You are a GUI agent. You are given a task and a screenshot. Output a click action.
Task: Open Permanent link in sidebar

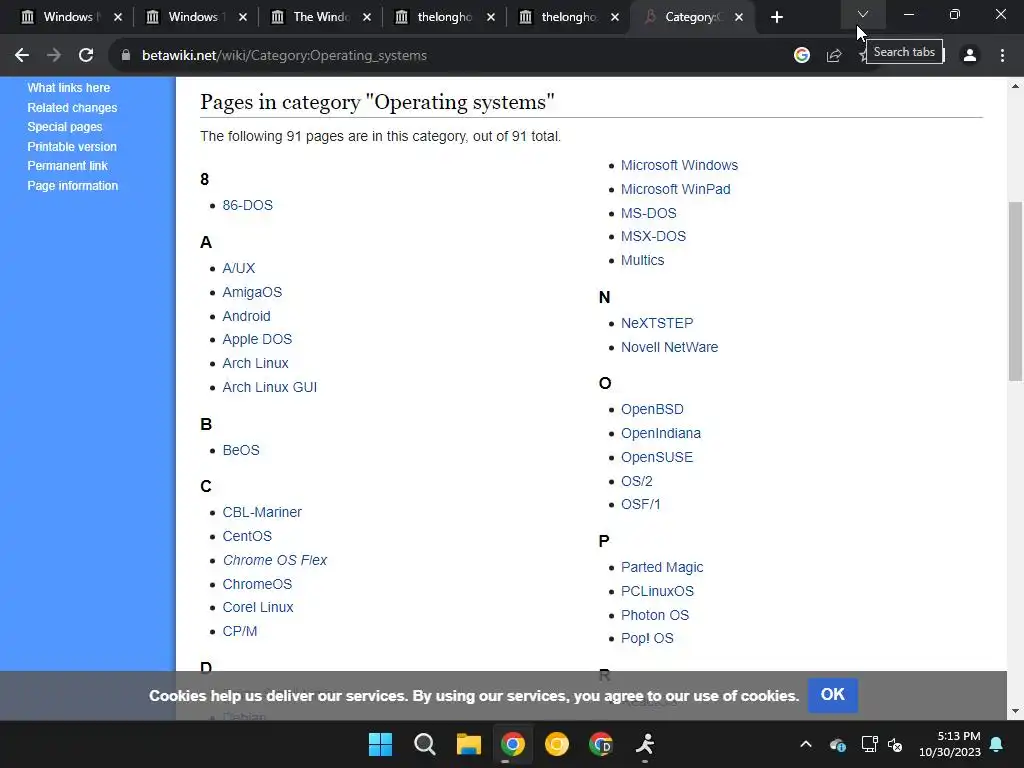67,166
